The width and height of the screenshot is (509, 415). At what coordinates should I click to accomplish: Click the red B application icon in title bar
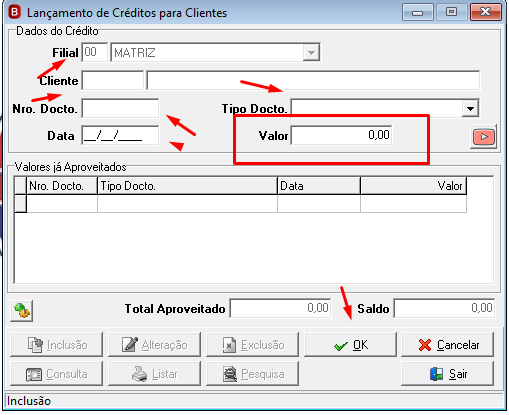click(15, 12)
